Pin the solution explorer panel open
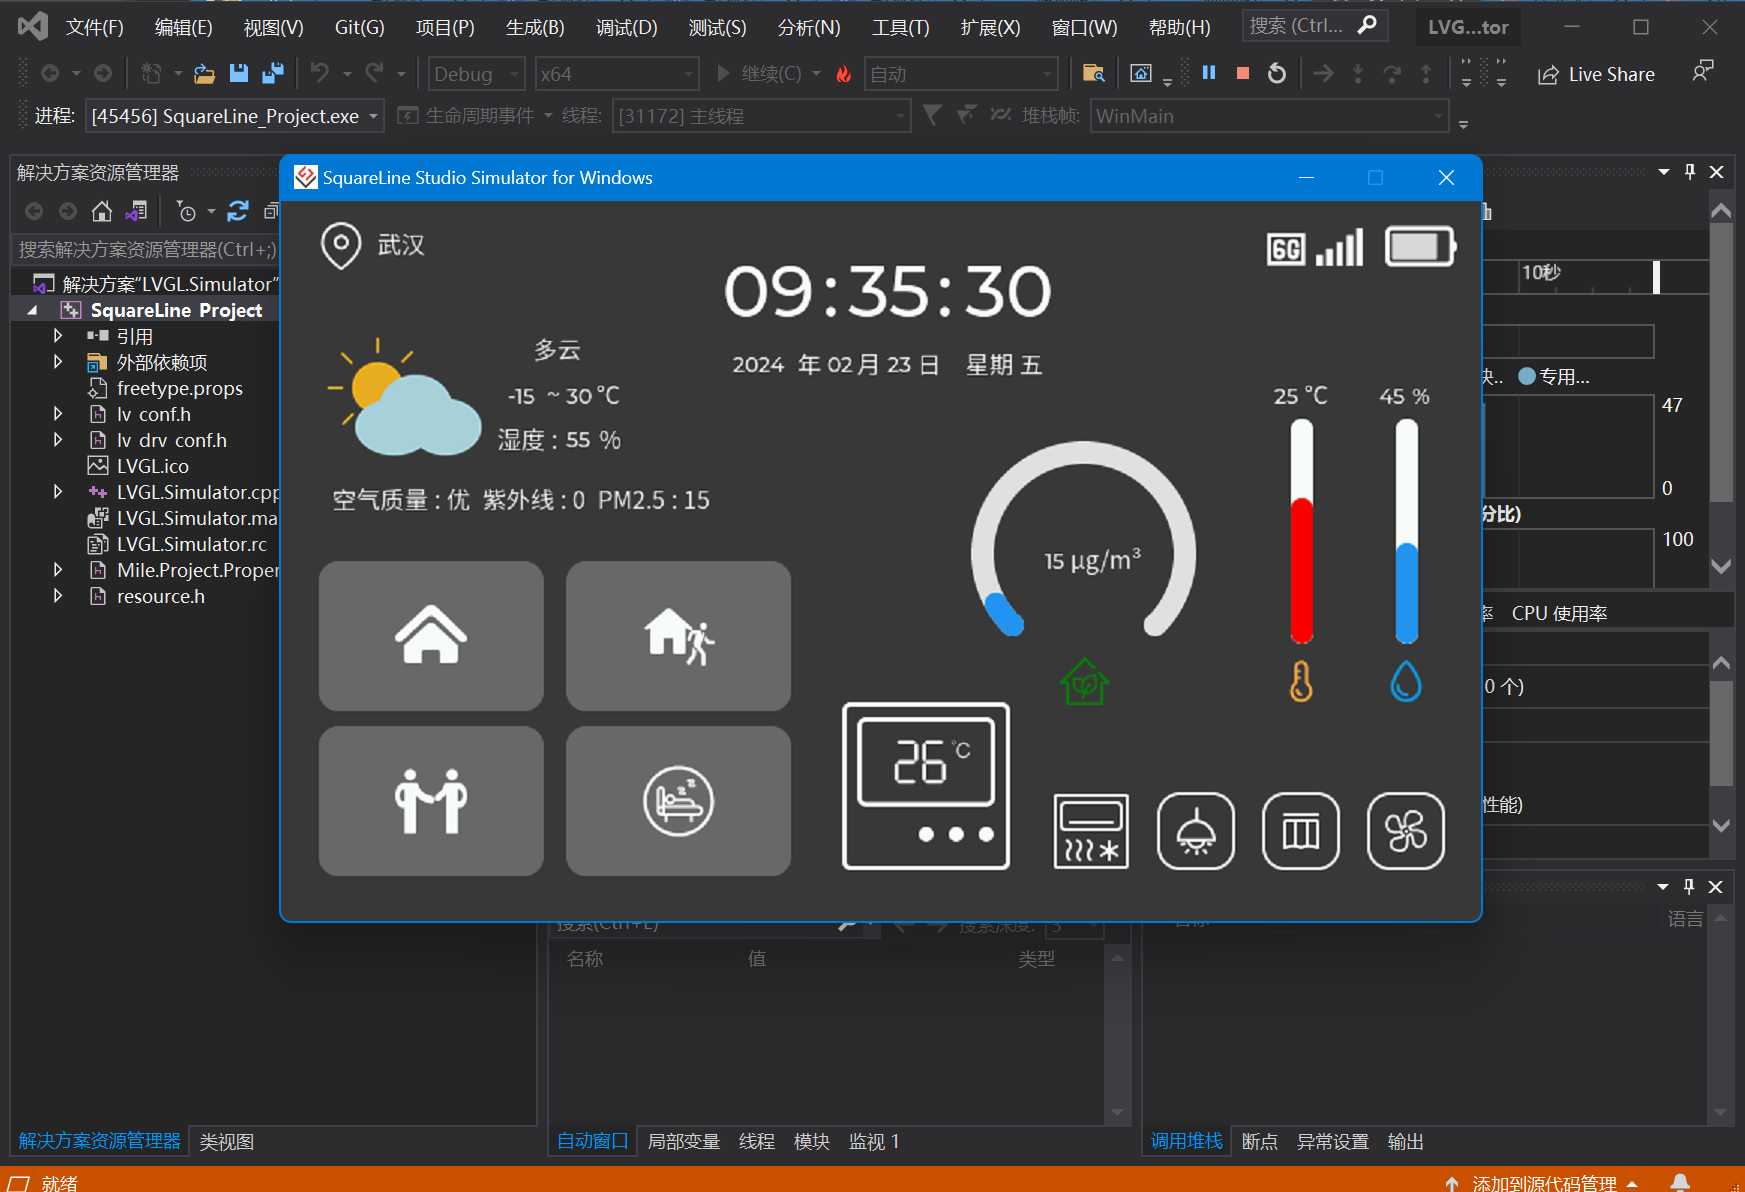 [1689, 171]
